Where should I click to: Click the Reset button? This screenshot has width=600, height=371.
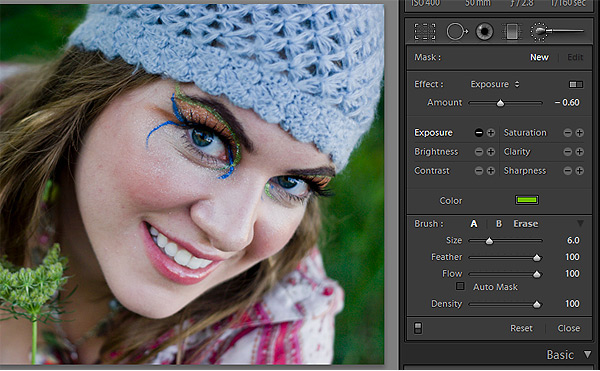click(x=521, y=328)
